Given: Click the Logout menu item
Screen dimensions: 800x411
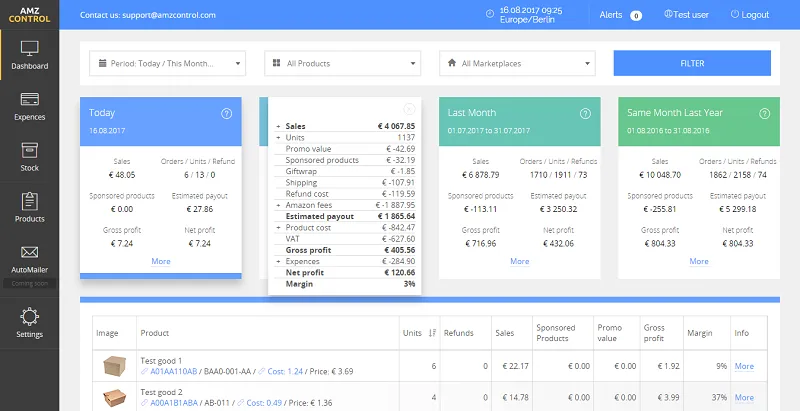Looking at the screenshot, I should point(750,15).
